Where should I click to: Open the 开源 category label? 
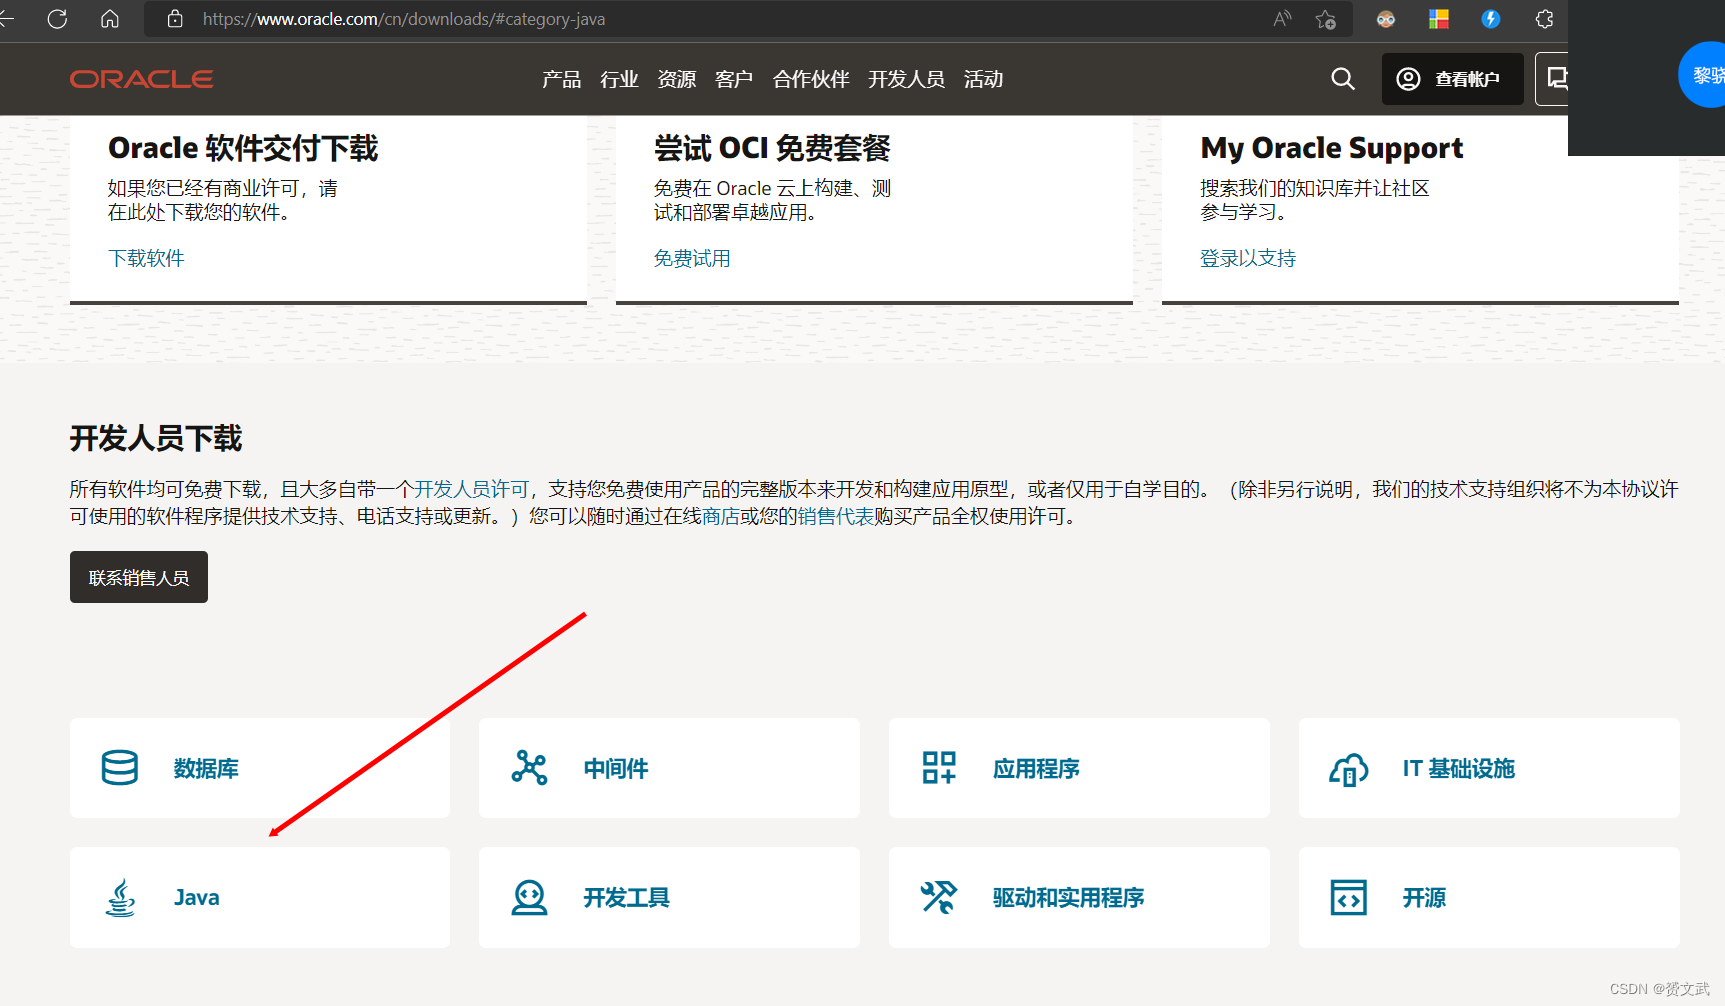pyautogui.click(x=1424, y=898)
